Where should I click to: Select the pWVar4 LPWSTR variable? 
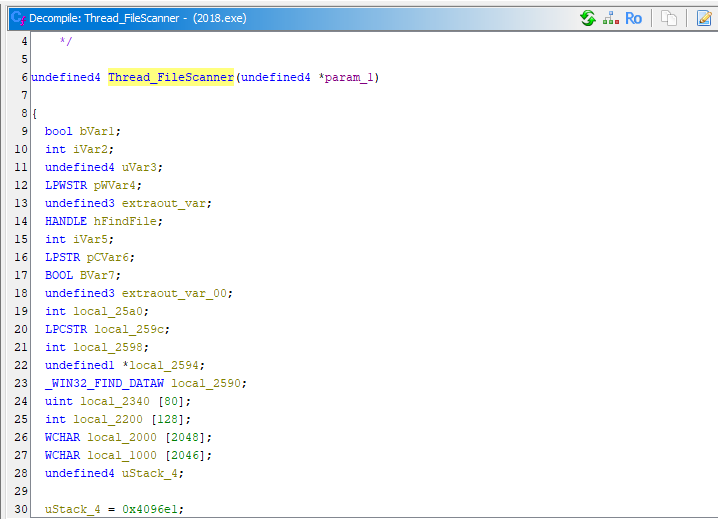(114, 185)
